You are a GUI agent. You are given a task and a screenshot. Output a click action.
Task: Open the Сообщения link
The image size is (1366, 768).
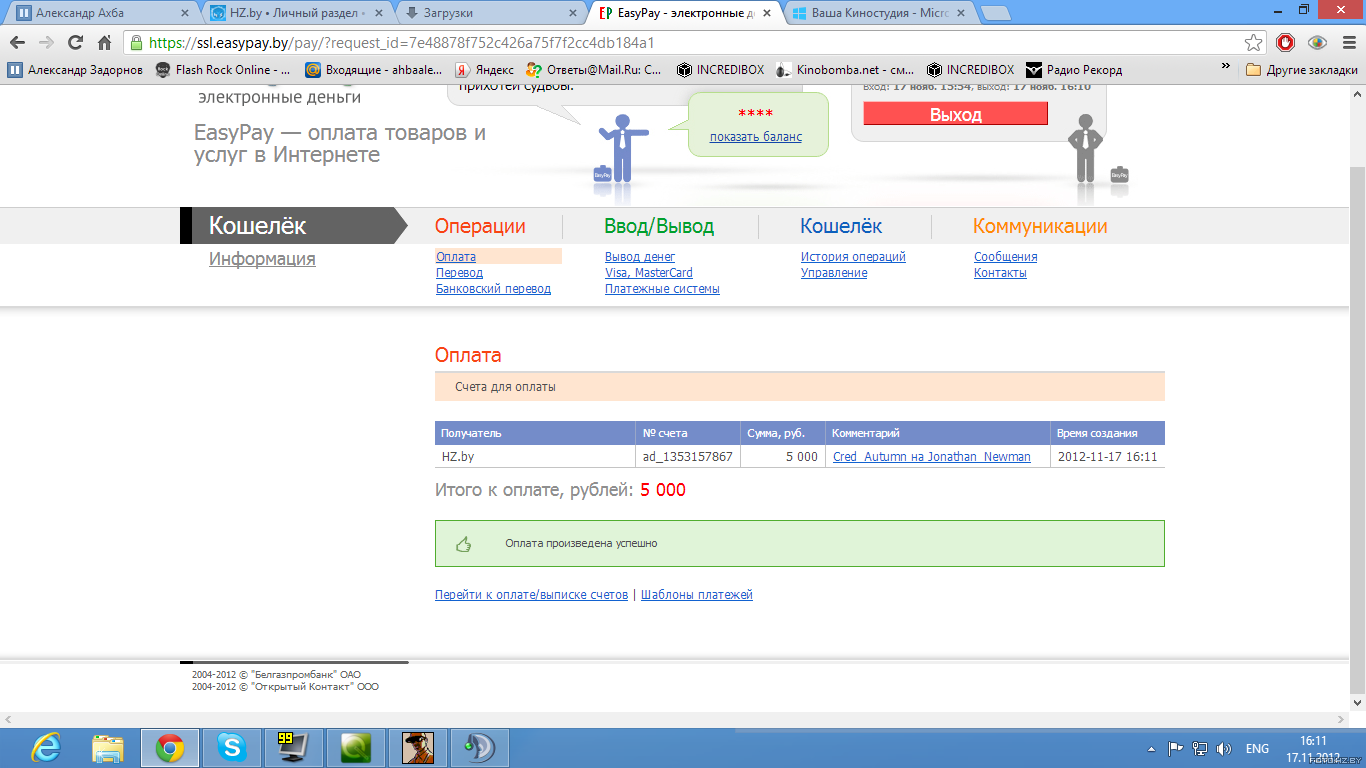click(1006, 257)
